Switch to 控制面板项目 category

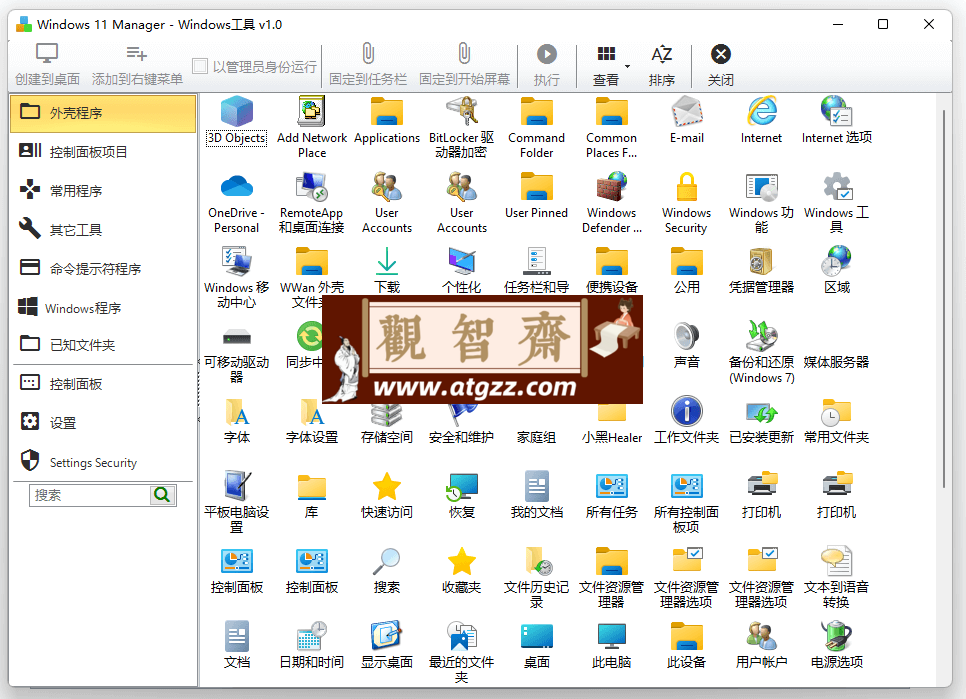(x=103, y=152)
